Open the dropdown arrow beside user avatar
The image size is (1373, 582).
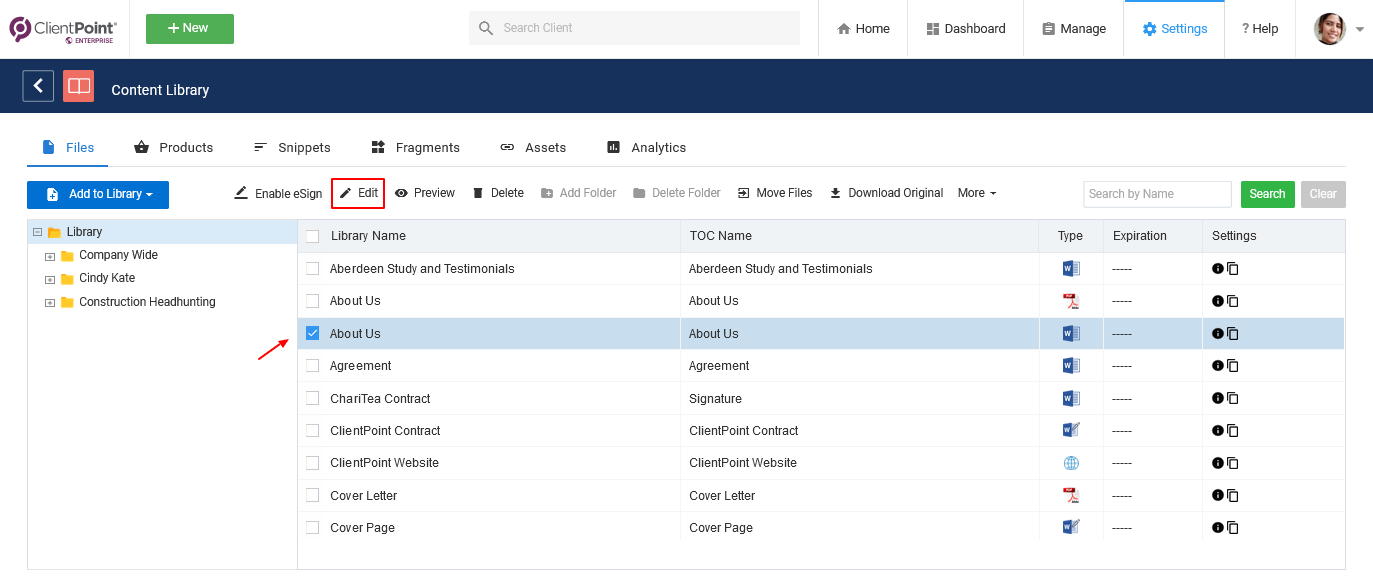1360,30
